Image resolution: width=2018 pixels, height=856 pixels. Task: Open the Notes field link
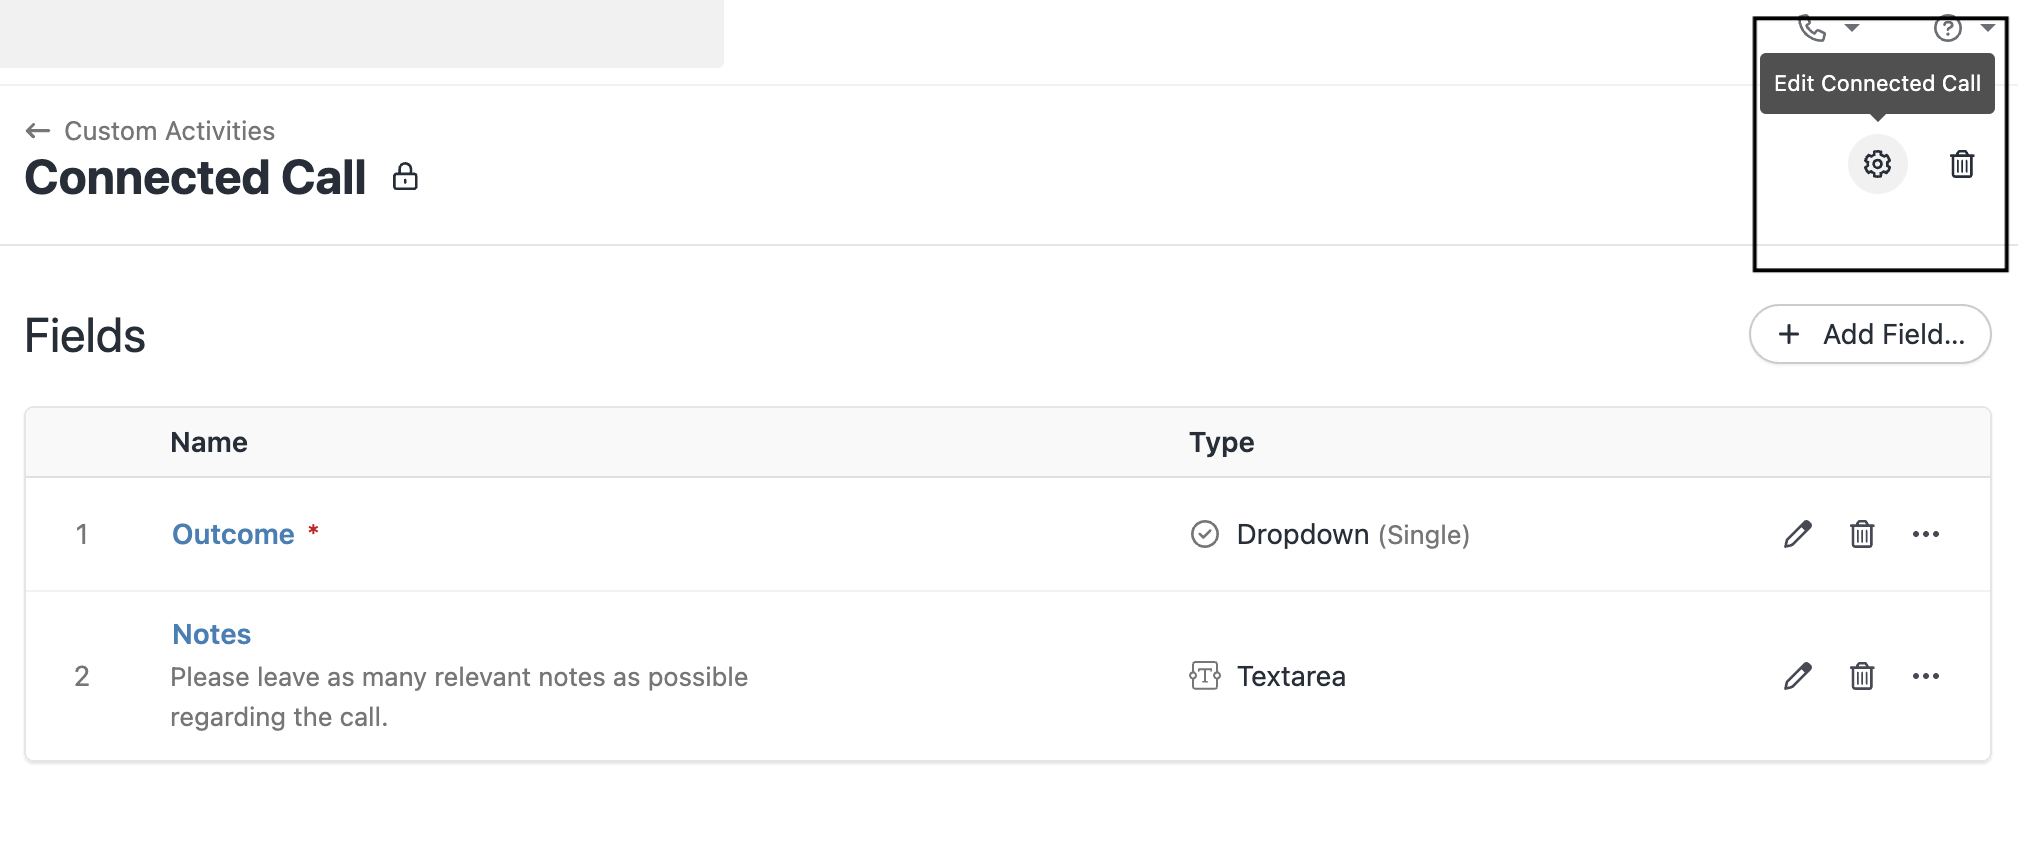211,633
